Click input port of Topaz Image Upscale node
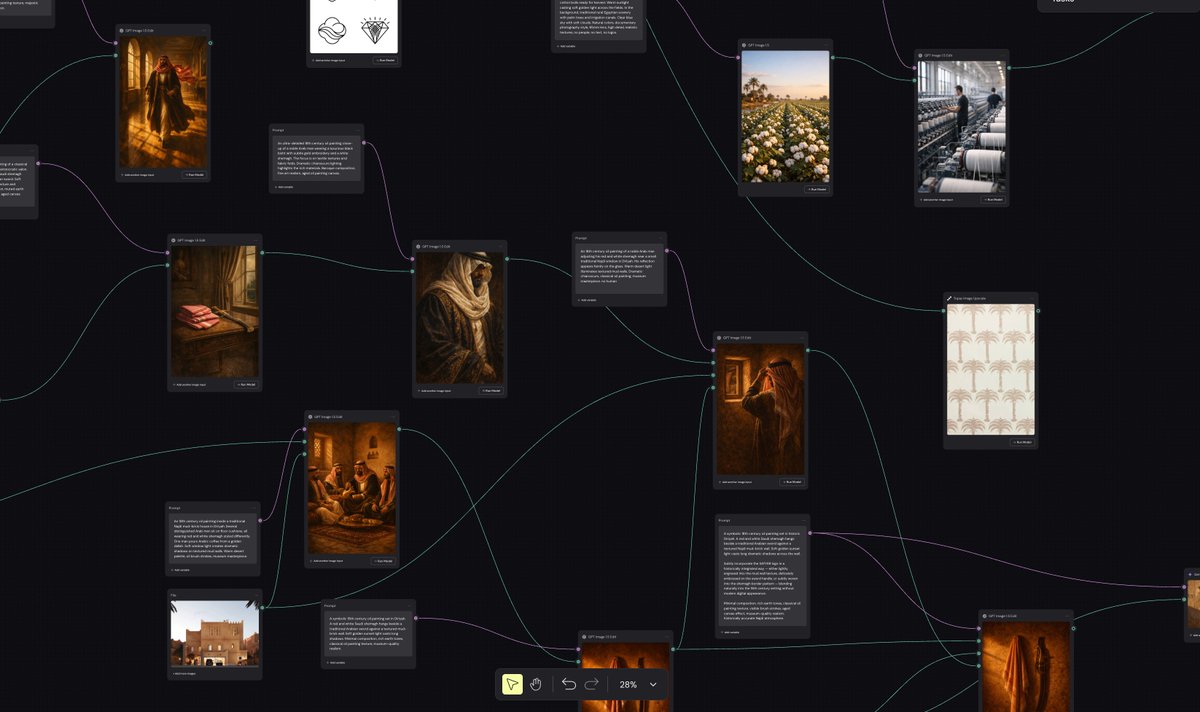1200x712 pixels. (x=943, y=311)
